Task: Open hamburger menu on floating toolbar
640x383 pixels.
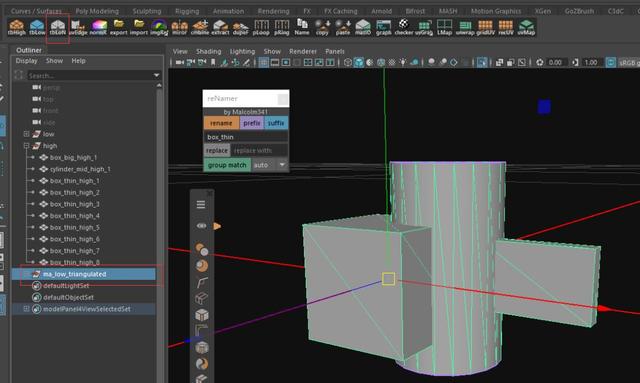Action: (x=201, y=205)
